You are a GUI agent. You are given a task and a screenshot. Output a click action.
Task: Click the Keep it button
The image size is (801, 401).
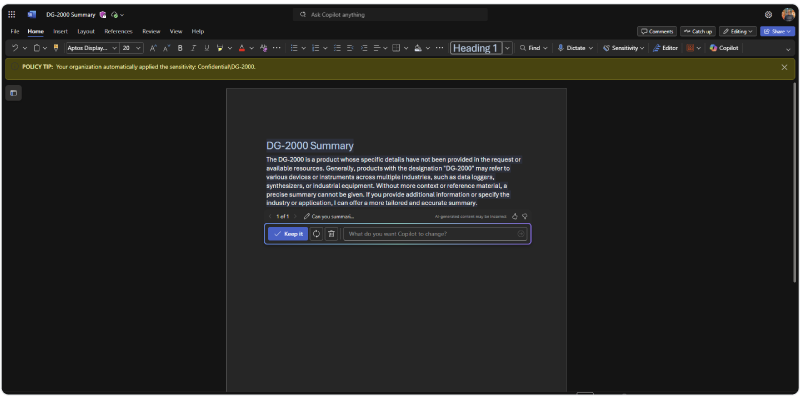click(x=287, y=234)
